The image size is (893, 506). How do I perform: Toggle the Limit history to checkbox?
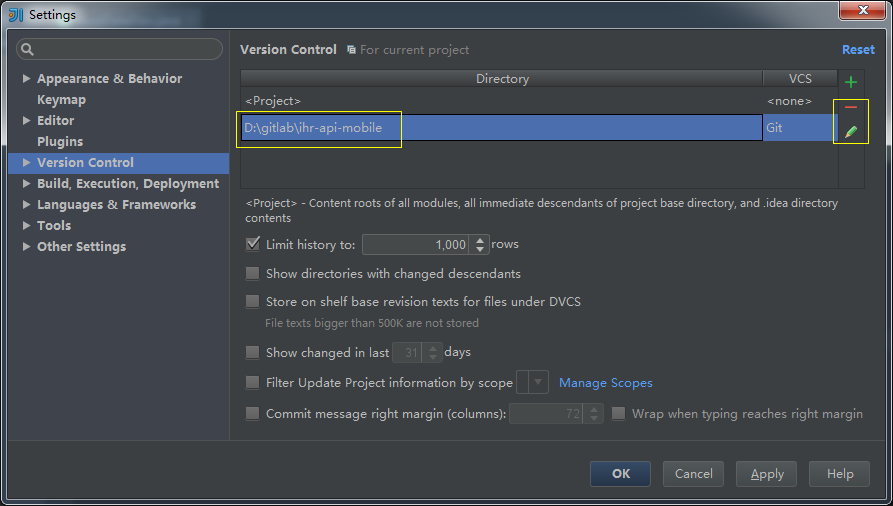point(252,244)
